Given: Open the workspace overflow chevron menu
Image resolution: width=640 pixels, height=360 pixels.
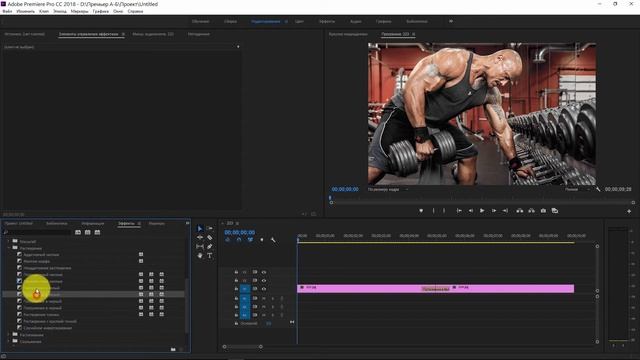Looking at the screenshot, I should click(x=451, y=21).
